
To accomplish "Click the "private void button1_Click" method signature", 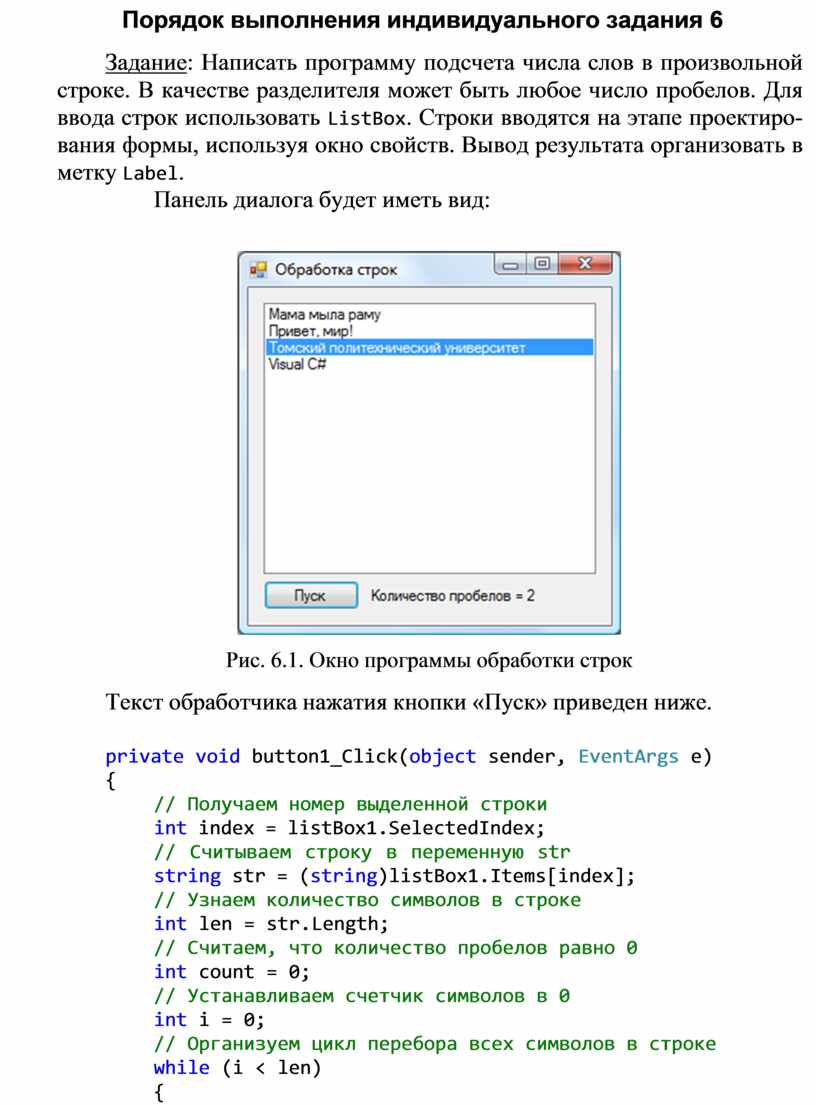I will [408, 756].
